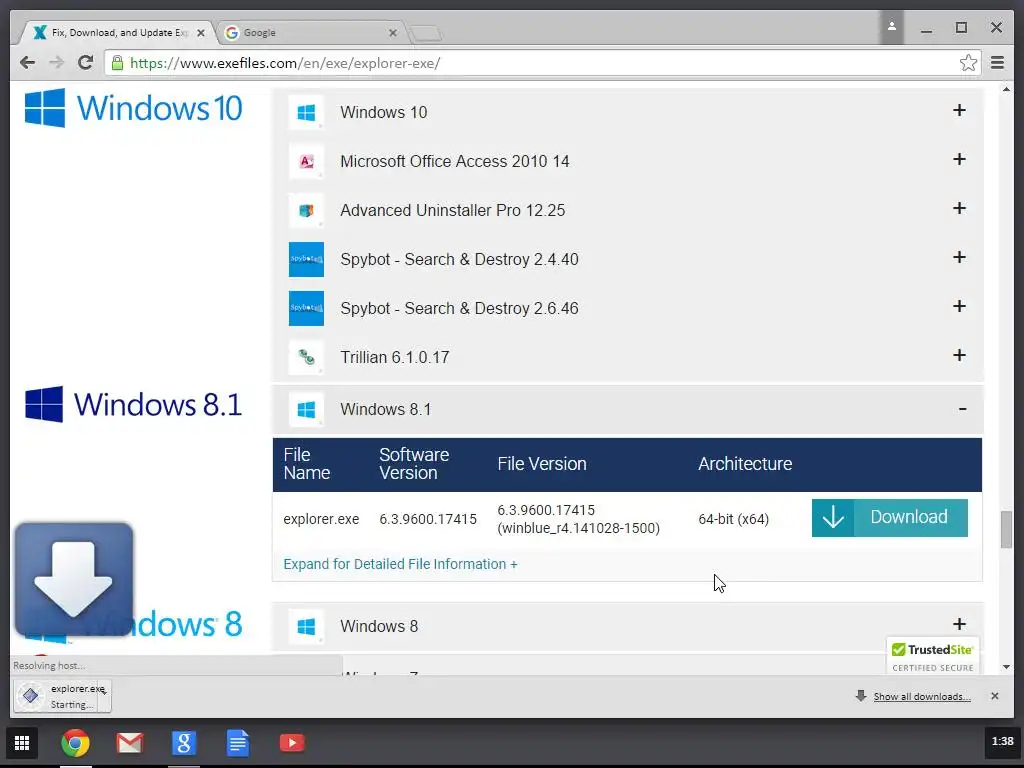Open Google Search from the shelf
The image size is (1024, 768).
point(184,743)
